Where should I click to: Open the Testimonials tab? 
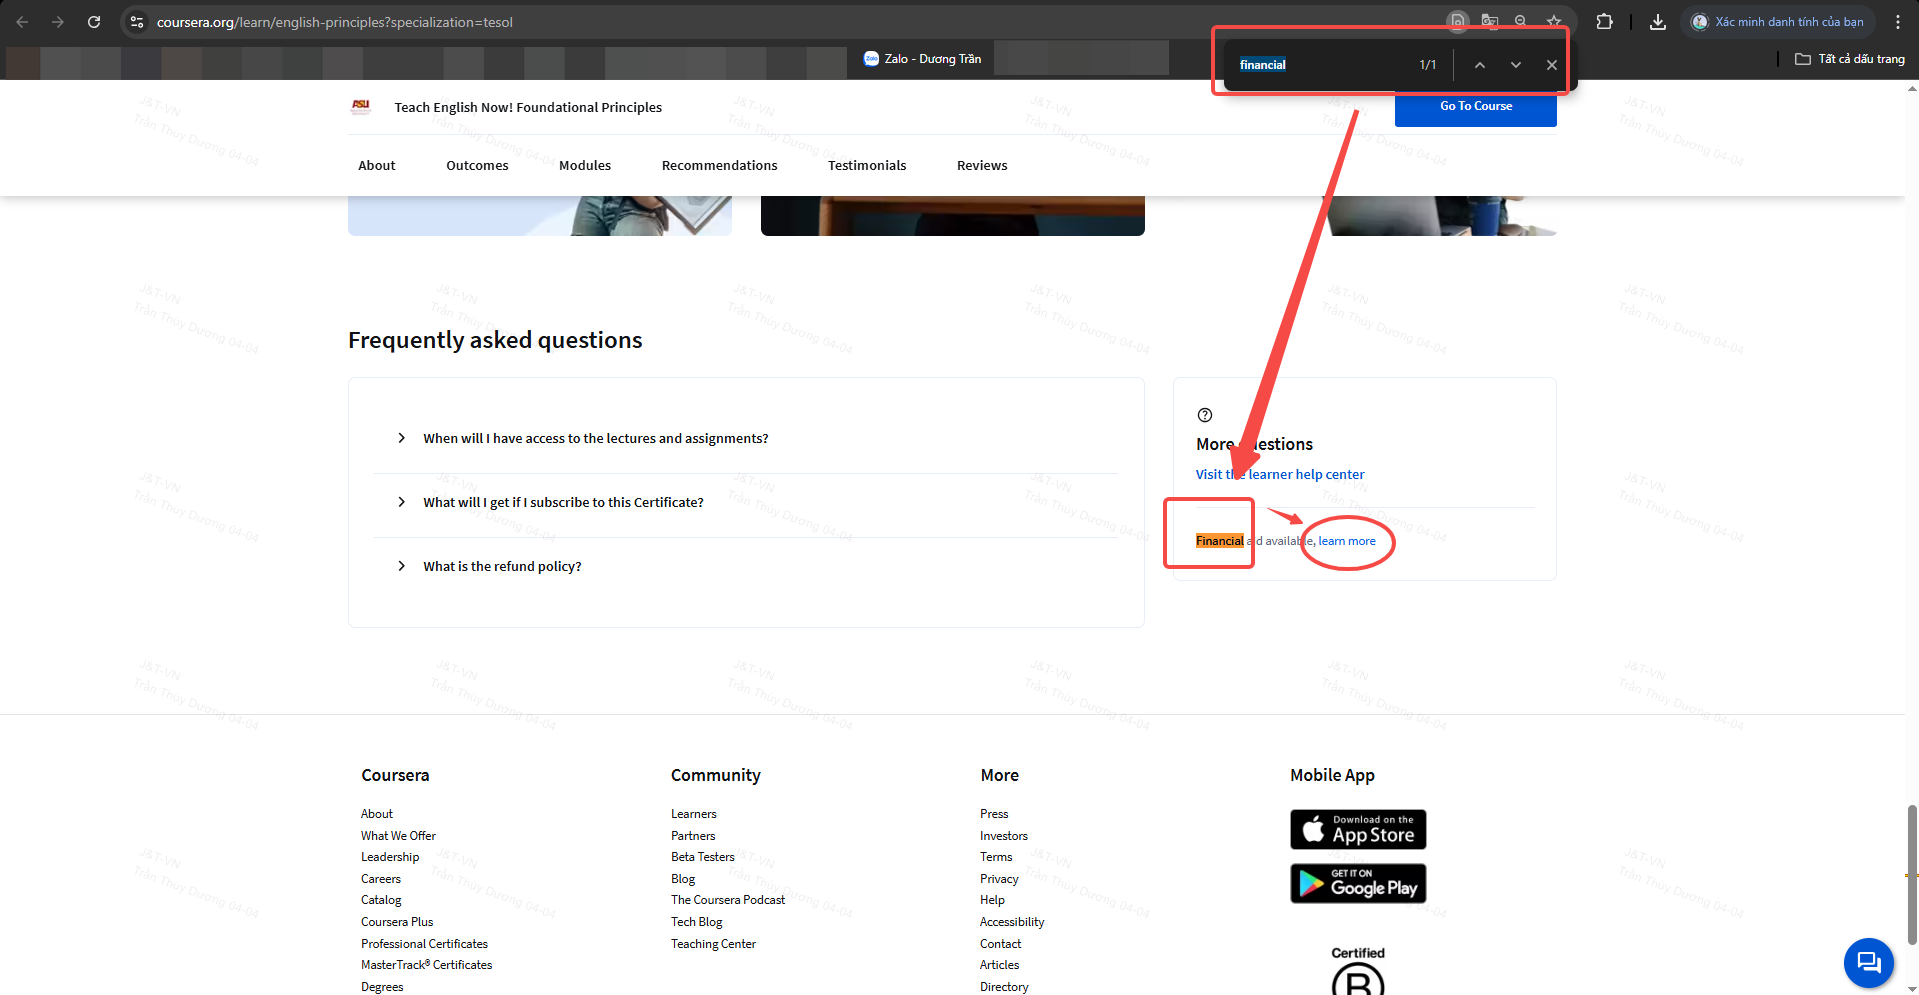pyautogui.click(x=866, y=166)
